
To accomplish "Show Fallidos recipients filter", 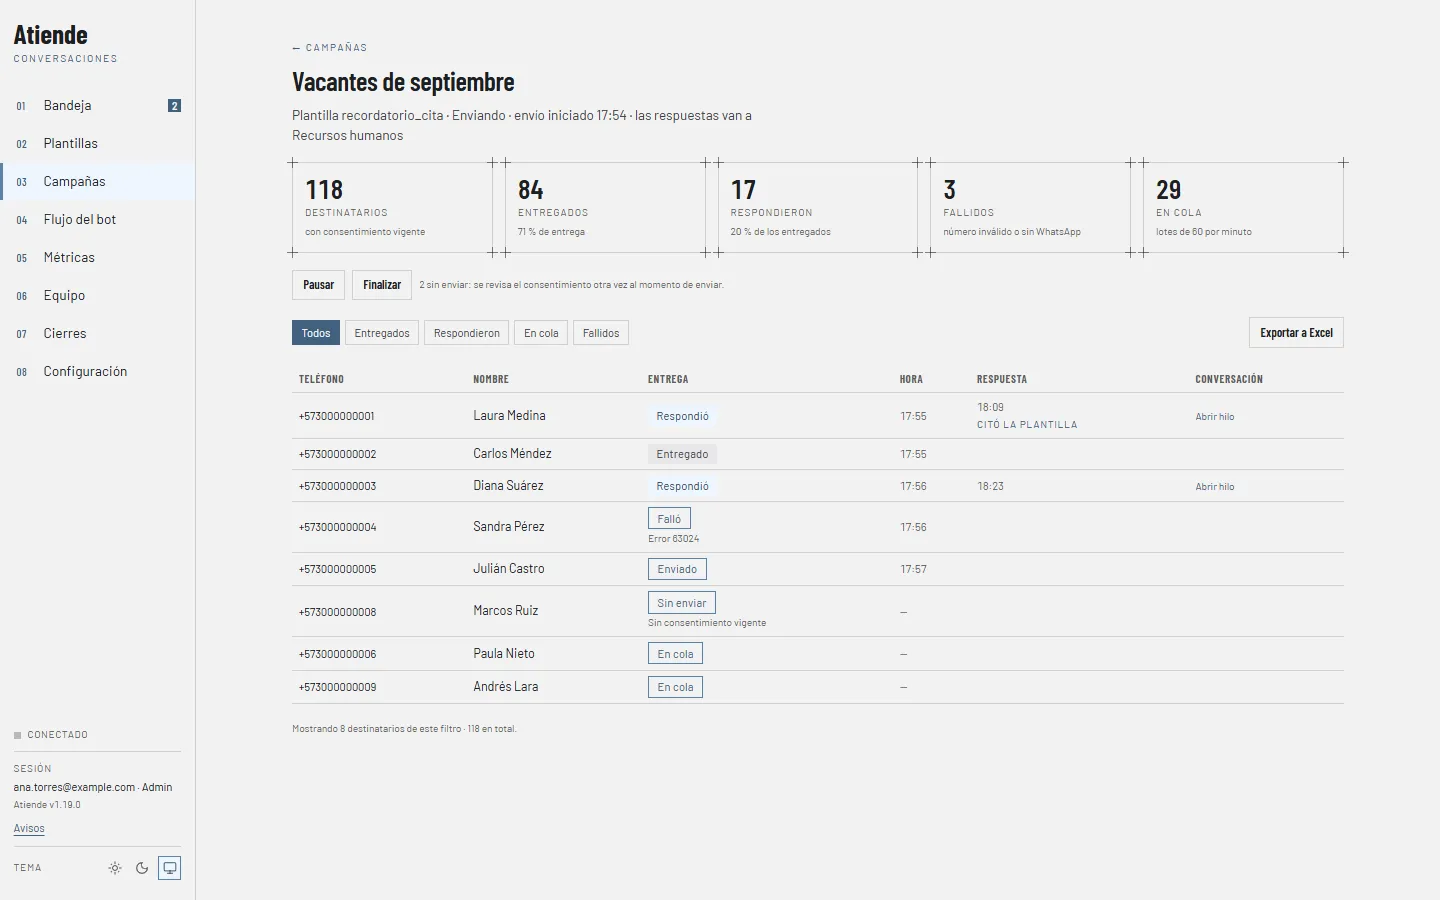I will tap(601, 333).
